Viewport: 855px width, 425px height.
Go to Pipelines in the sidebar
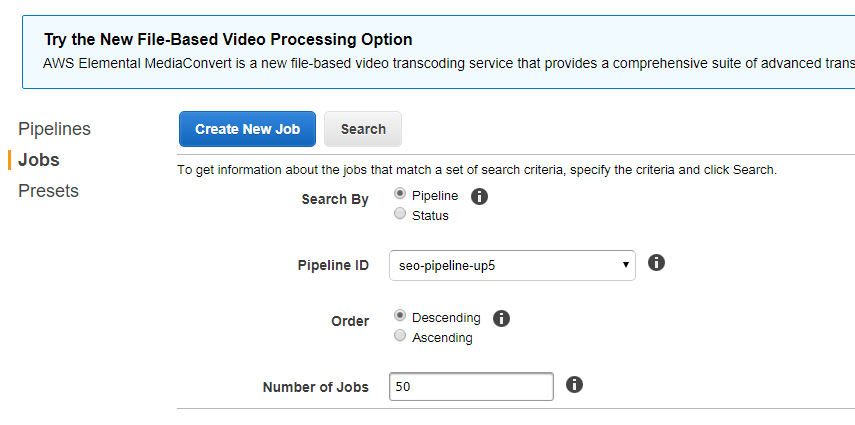[55, 129]
